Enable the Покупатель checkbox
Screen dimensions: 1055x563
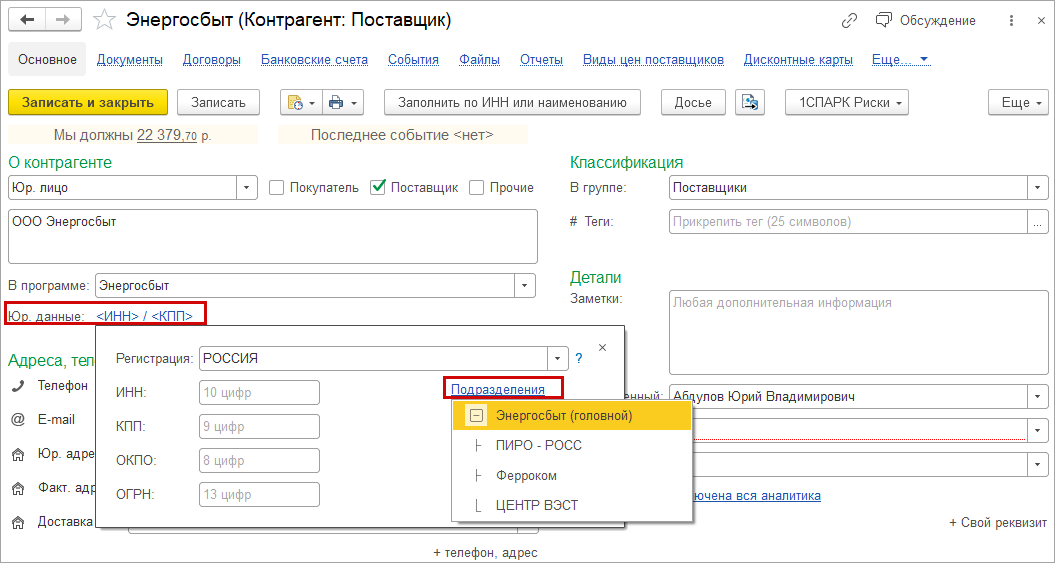[x=276, y=187]
